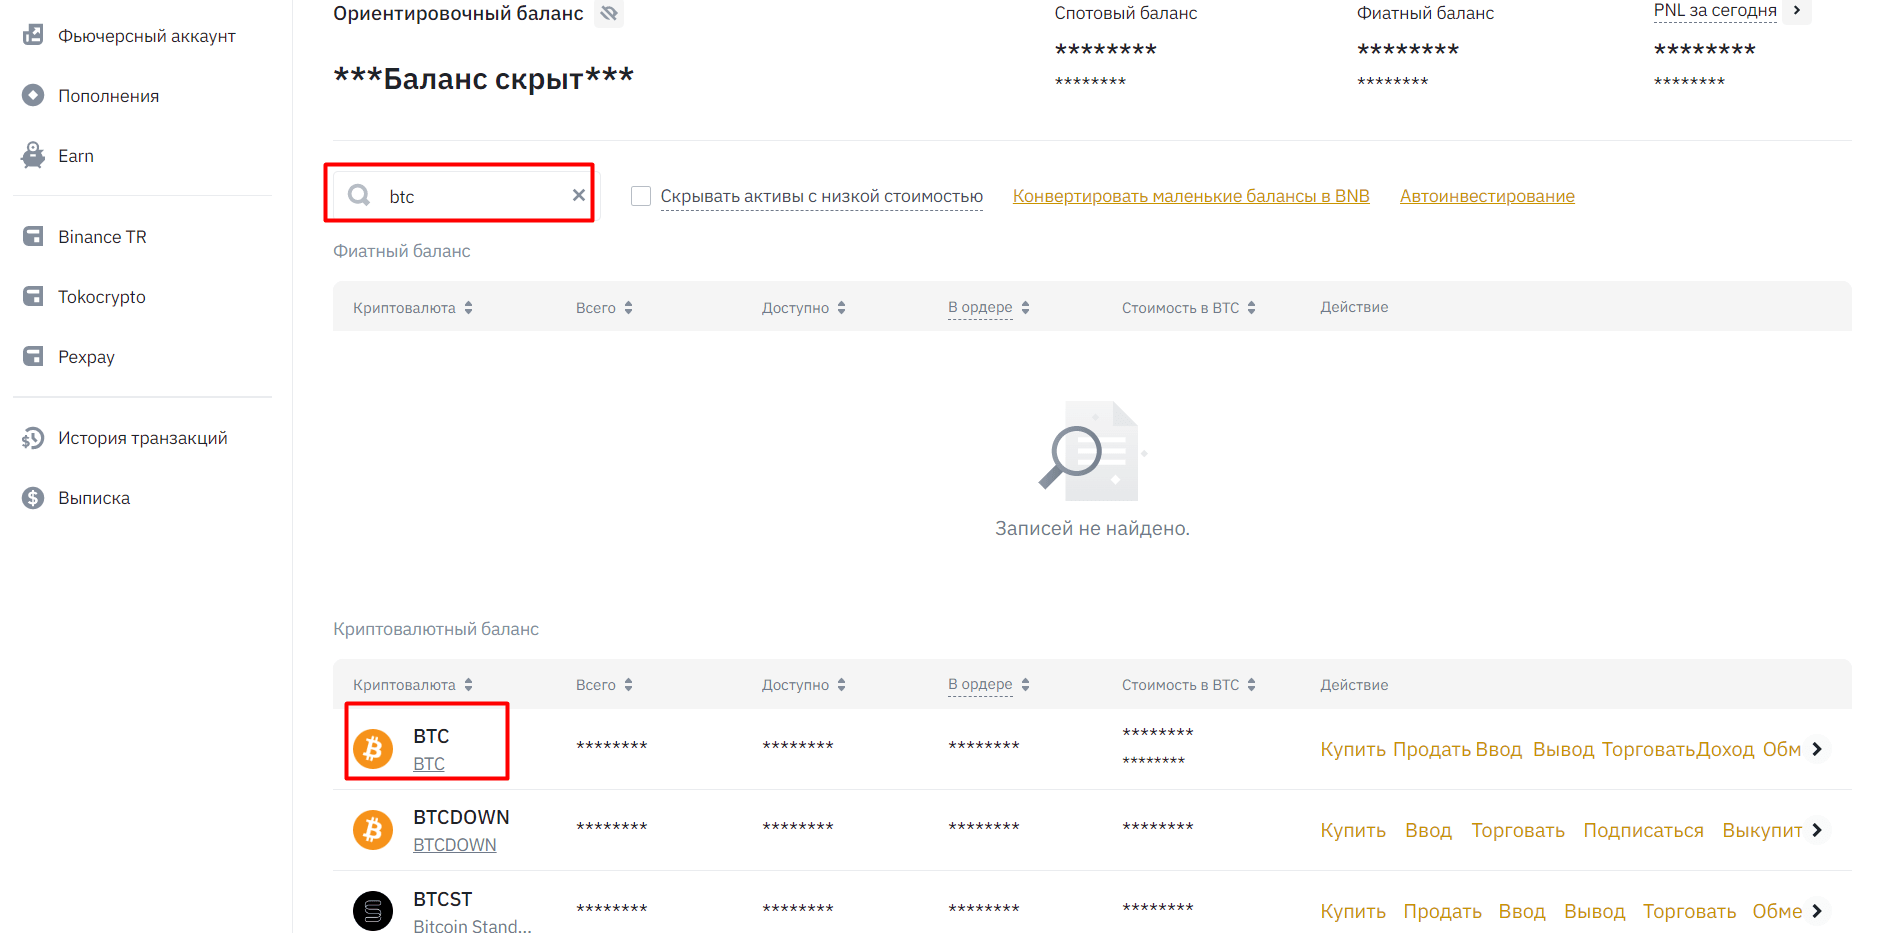Click the Pexpay sidebar icon
This screenshot has width=1885, height=933.
[x=33, y=356]
